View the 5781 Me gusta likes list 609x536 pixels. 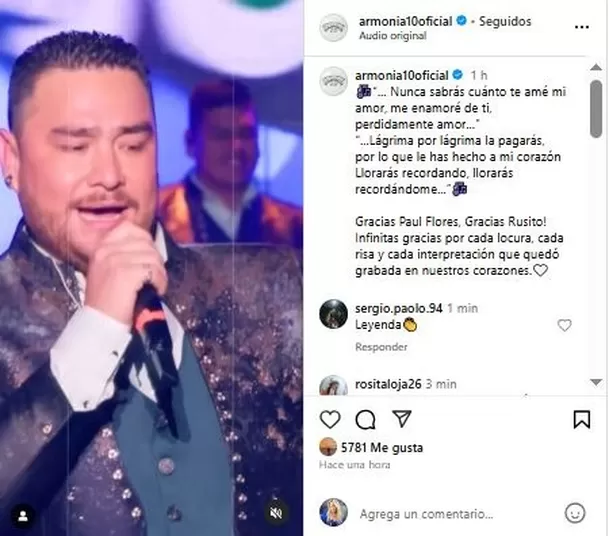point(382,448)
